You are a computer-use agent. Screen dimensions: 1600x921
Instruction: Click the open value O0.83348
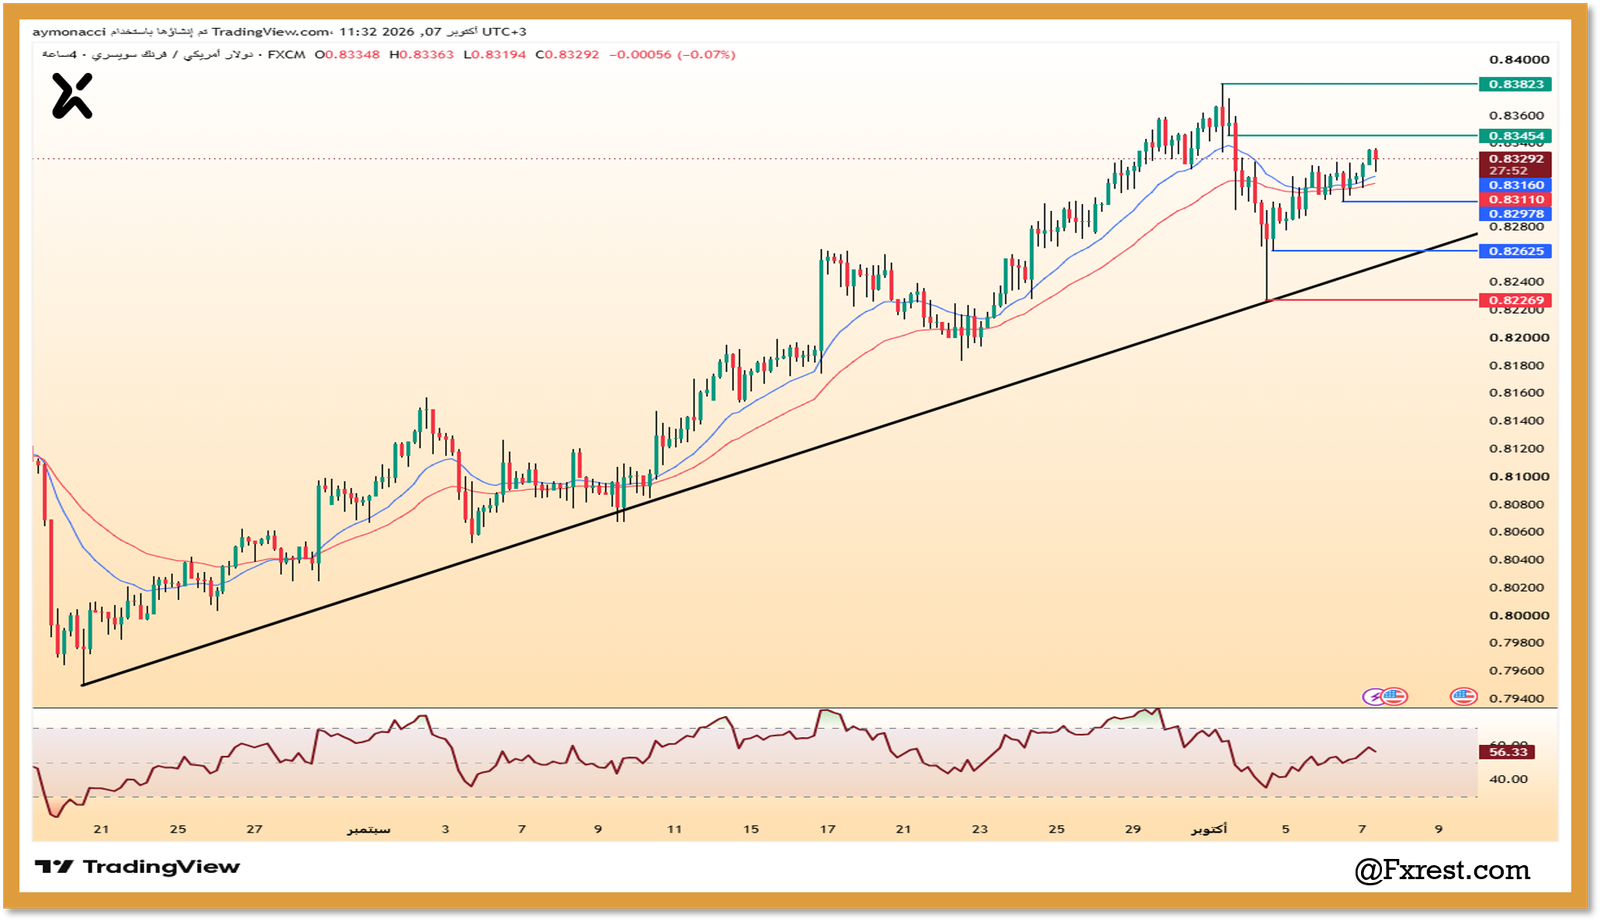click(x=348, y=55)
